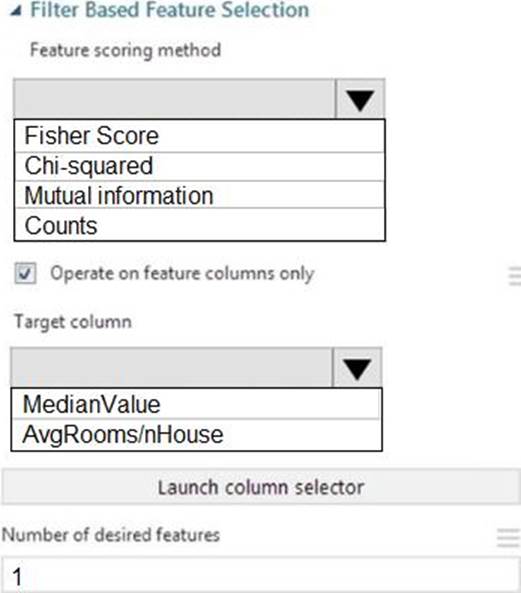
Task: Click the Target column label
Action: click(x=73, y=322)
